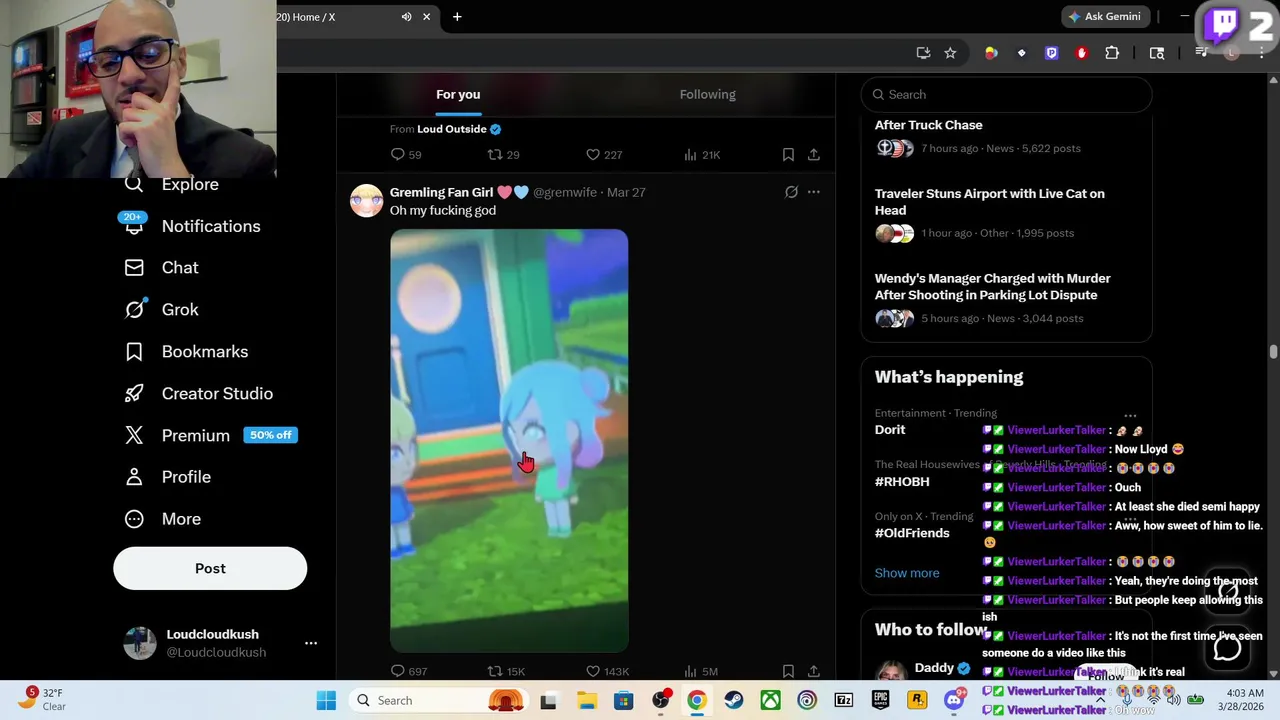Screen dimensions: 1280x720
Task: Open Steam from the taskbar
Action: coord(734,701)
